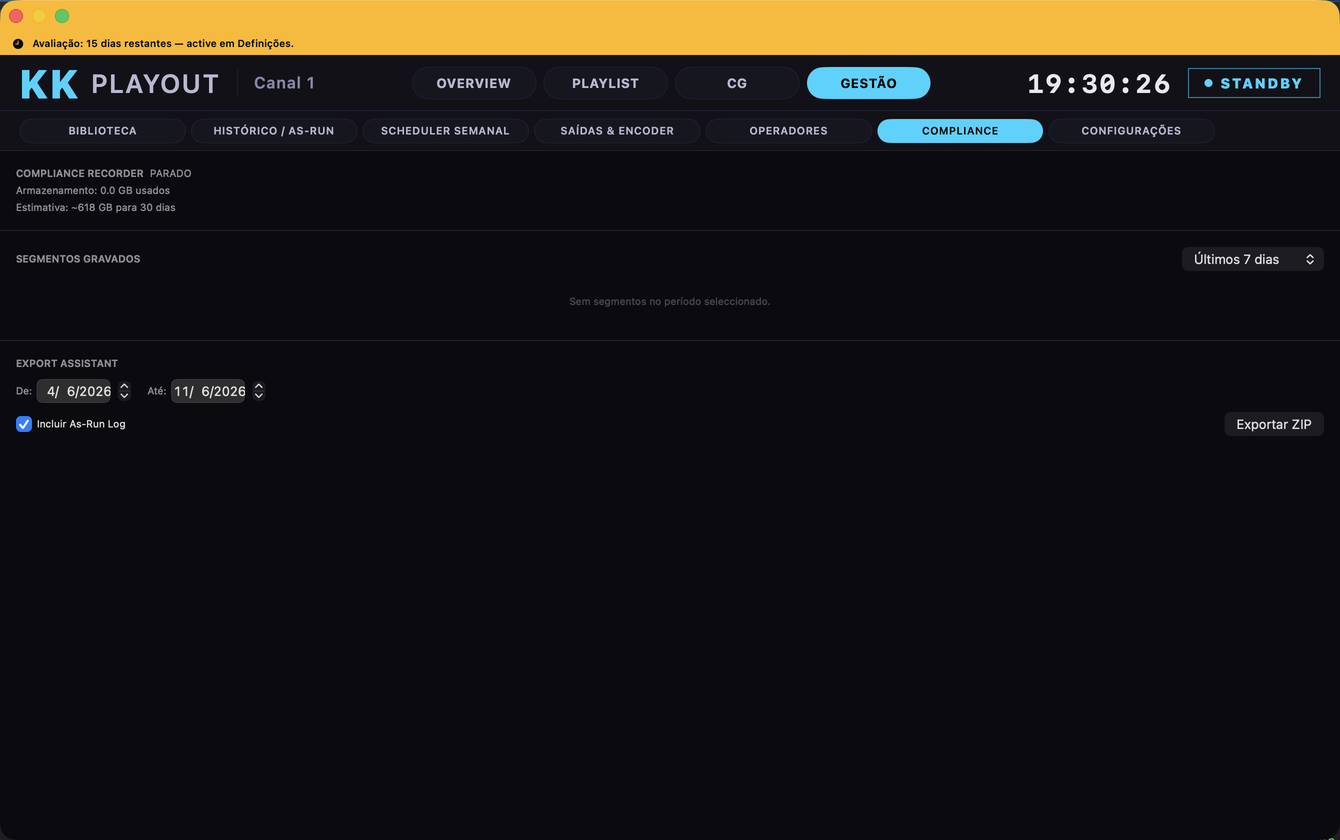1340x840 pixels.
Task: Uncheck Incluir As-Run Log checkbox
Action: point(24,424)
